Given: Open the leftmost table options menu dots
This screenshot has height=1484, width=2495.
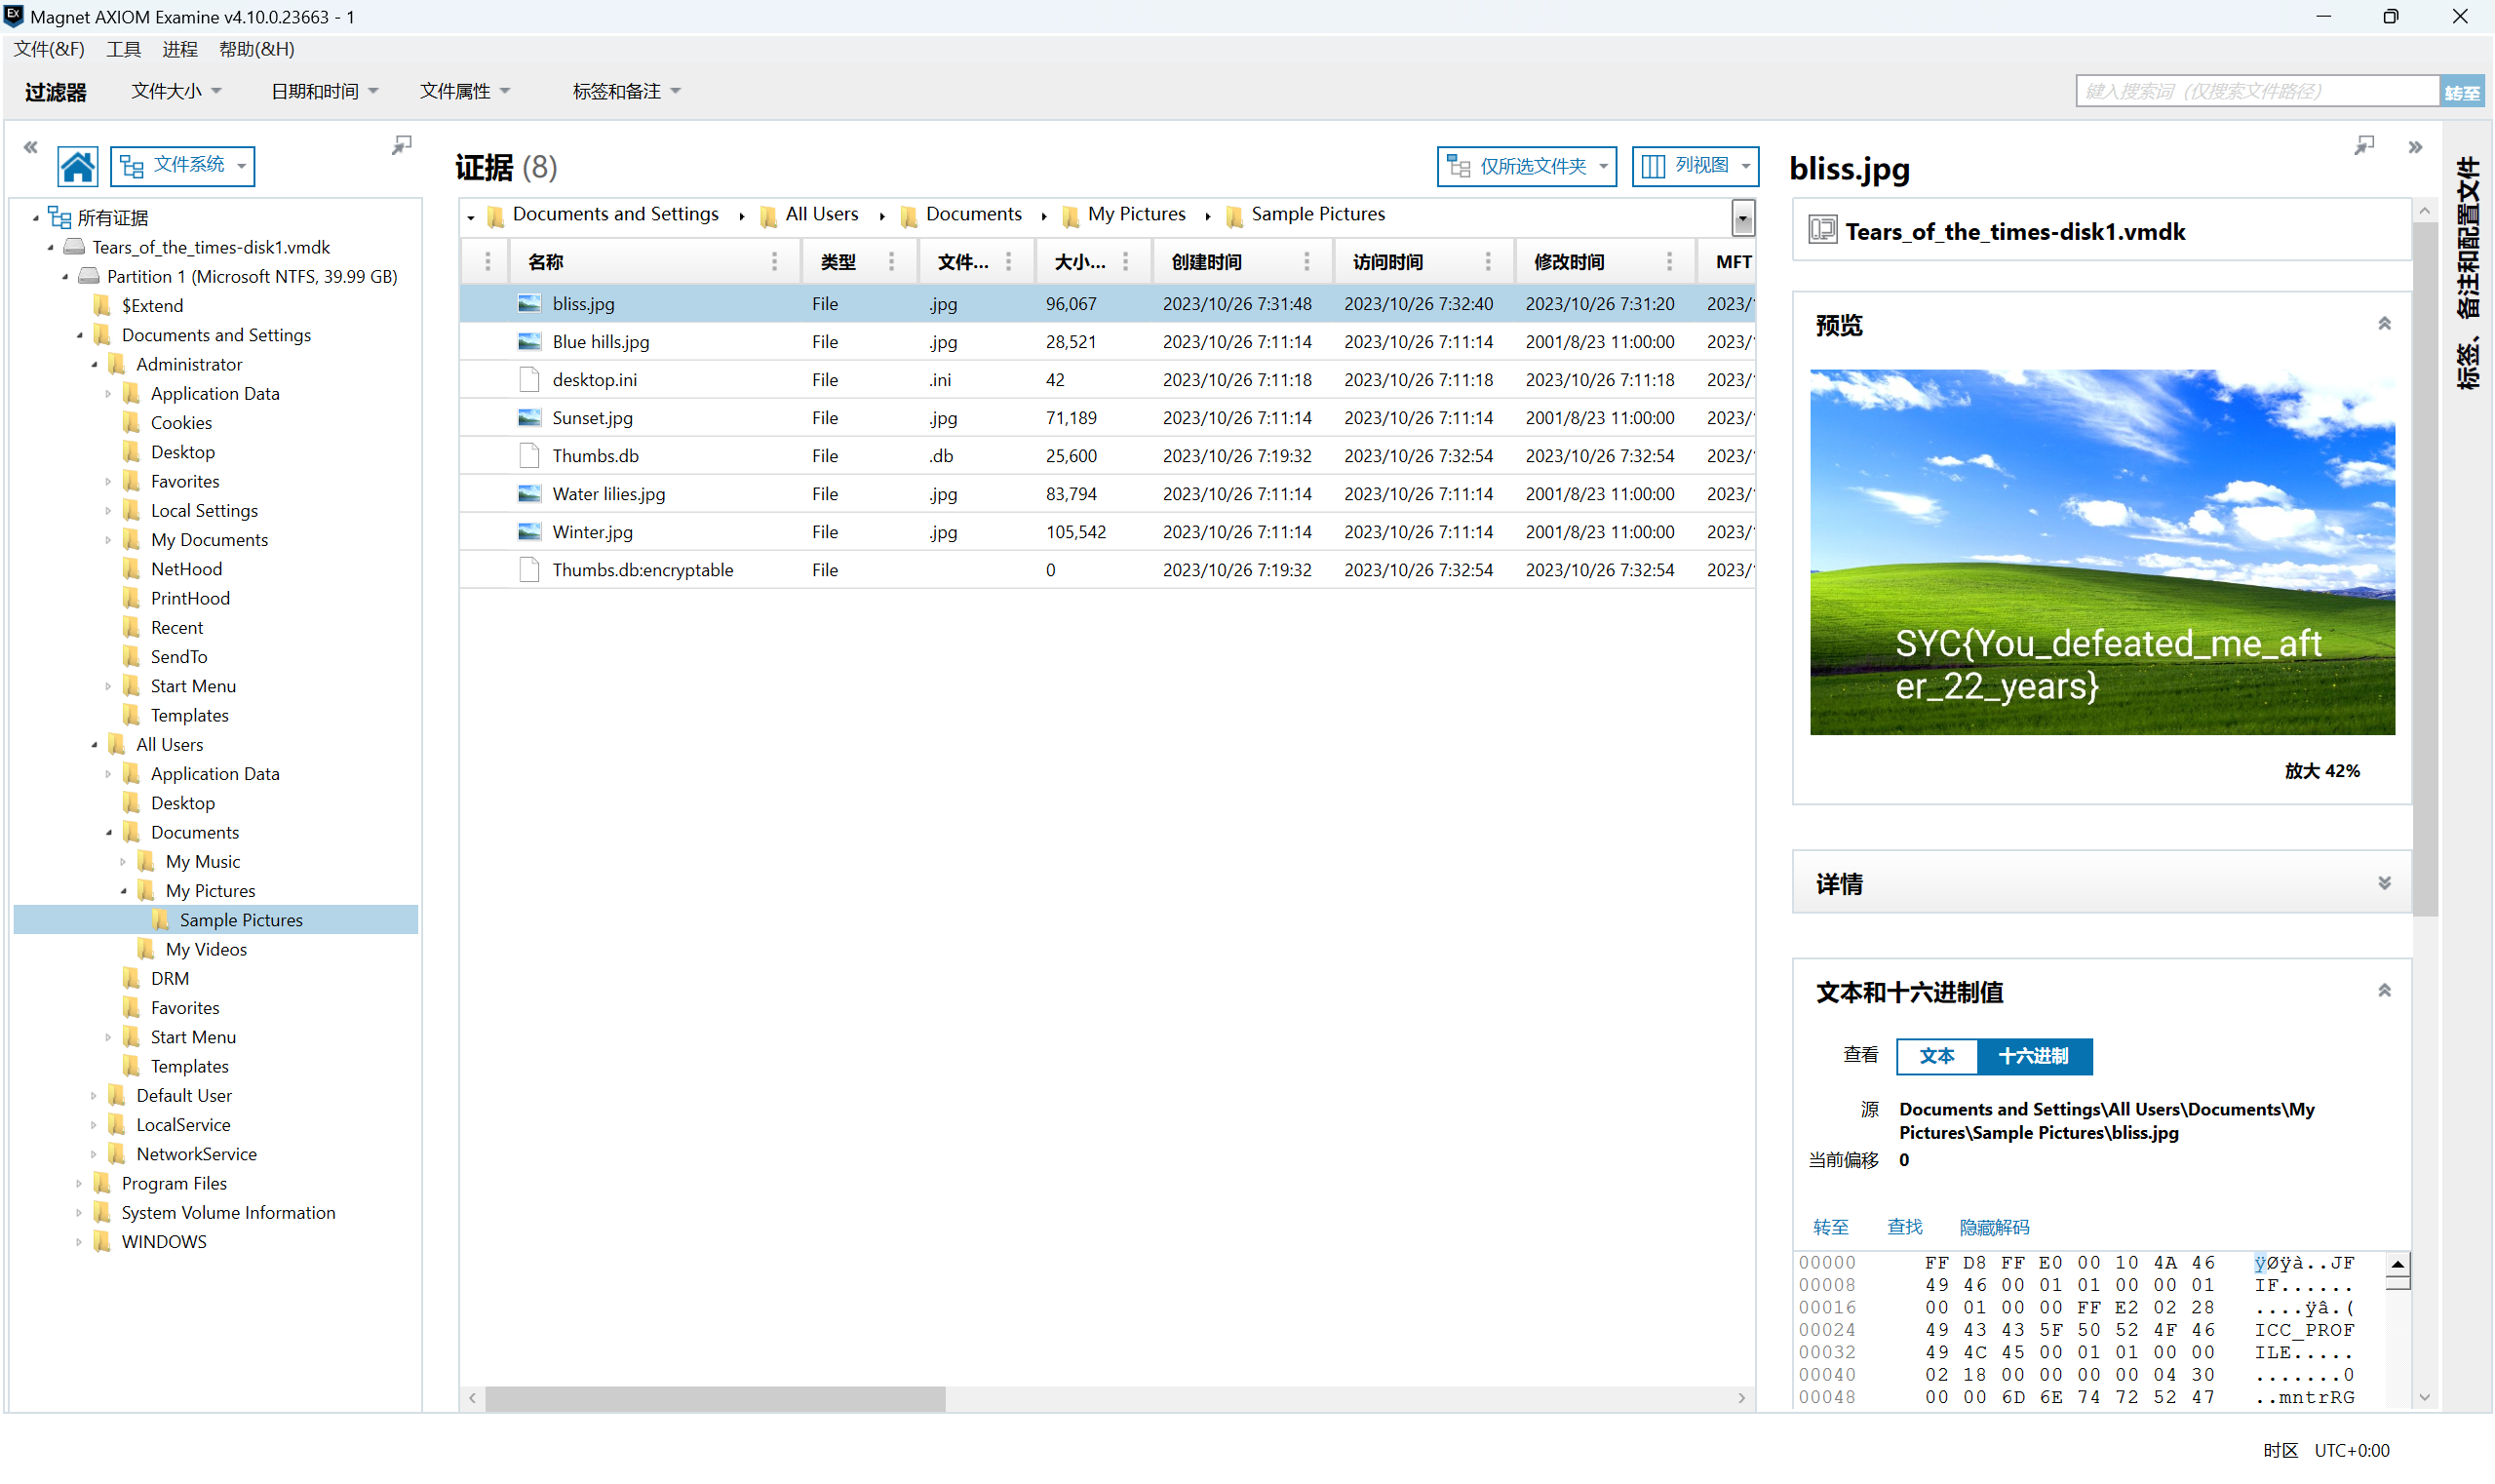Looking at the screenshot, I should click(487, 261).
